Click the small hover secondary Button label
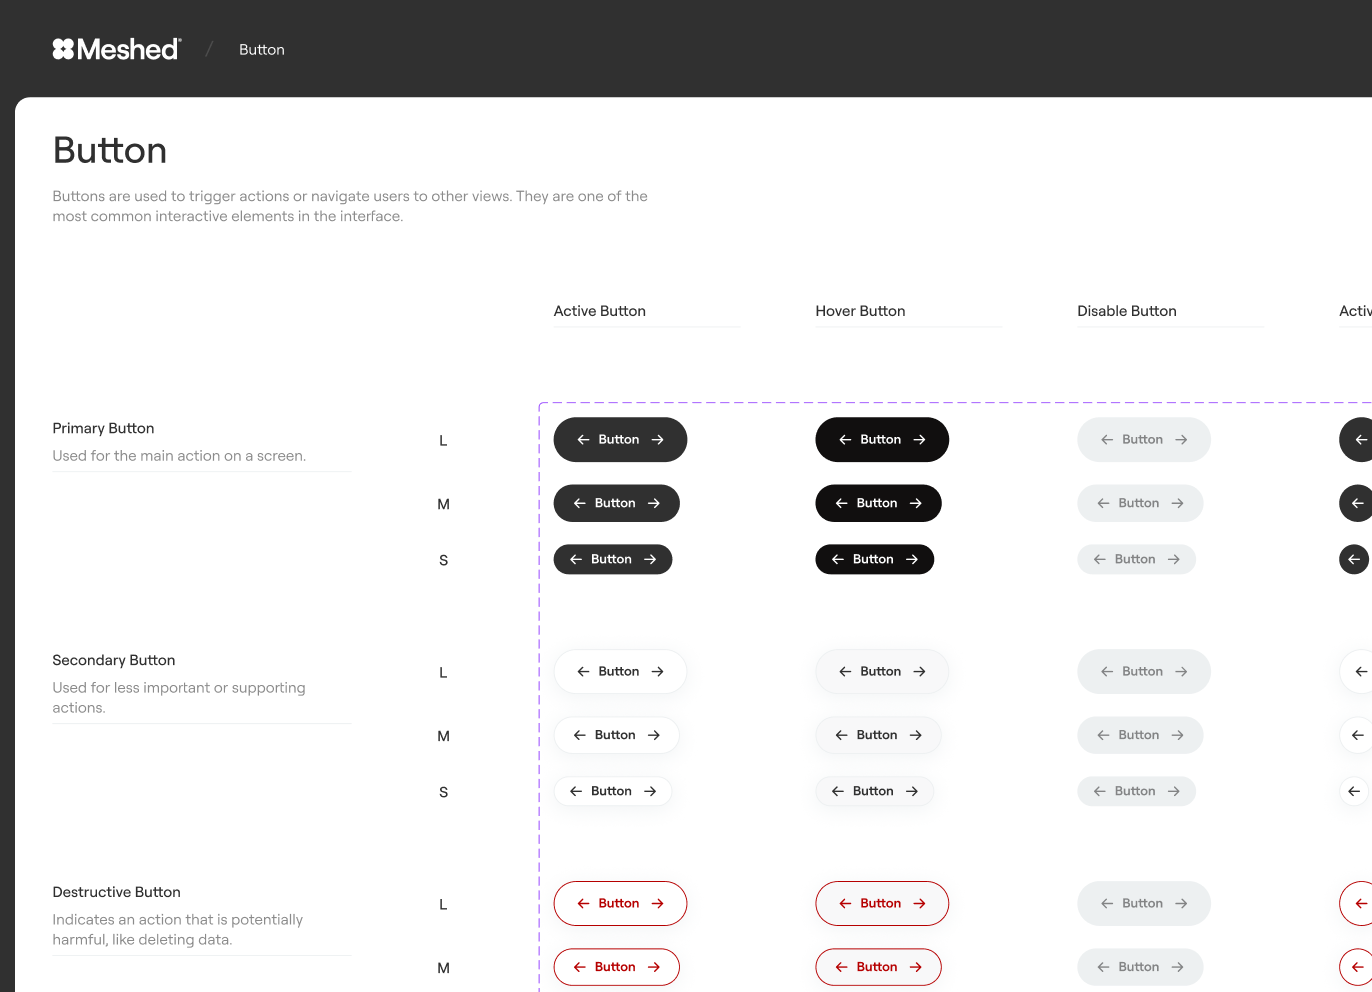 point(873,791)
